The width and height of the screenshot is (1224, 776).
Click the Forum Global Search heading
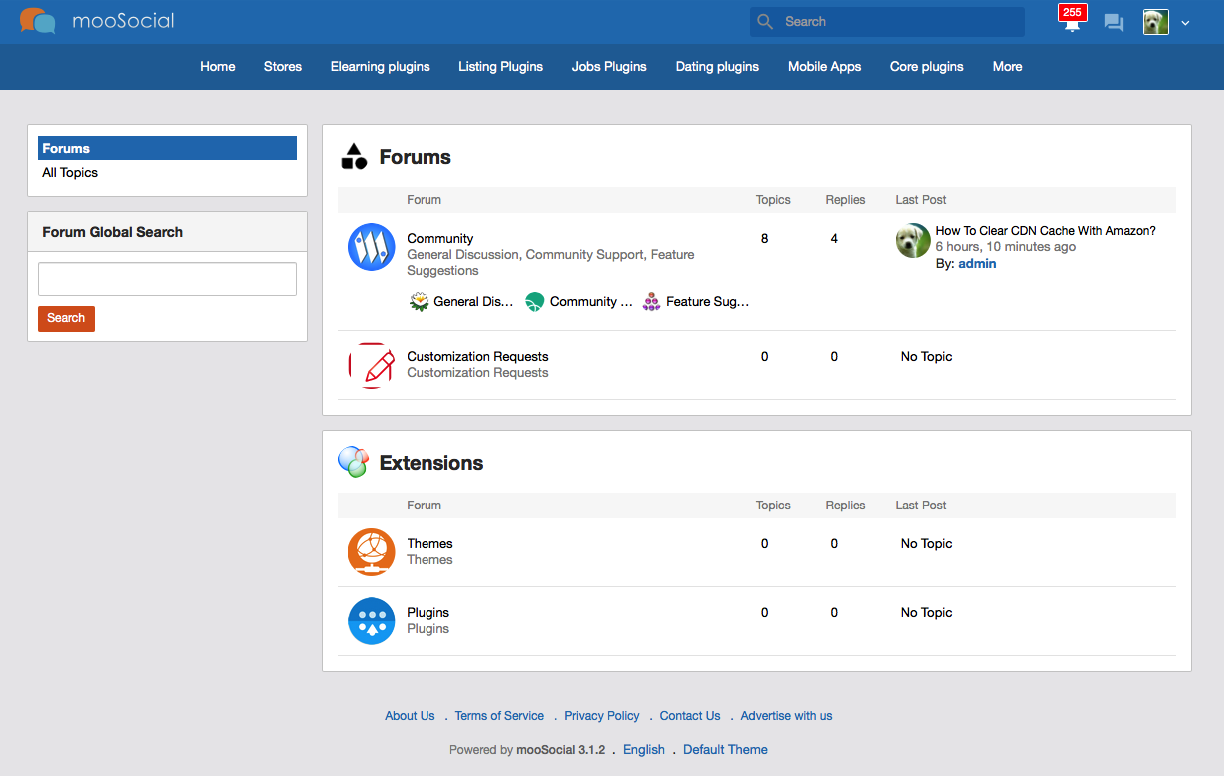[x=113, y=232]
